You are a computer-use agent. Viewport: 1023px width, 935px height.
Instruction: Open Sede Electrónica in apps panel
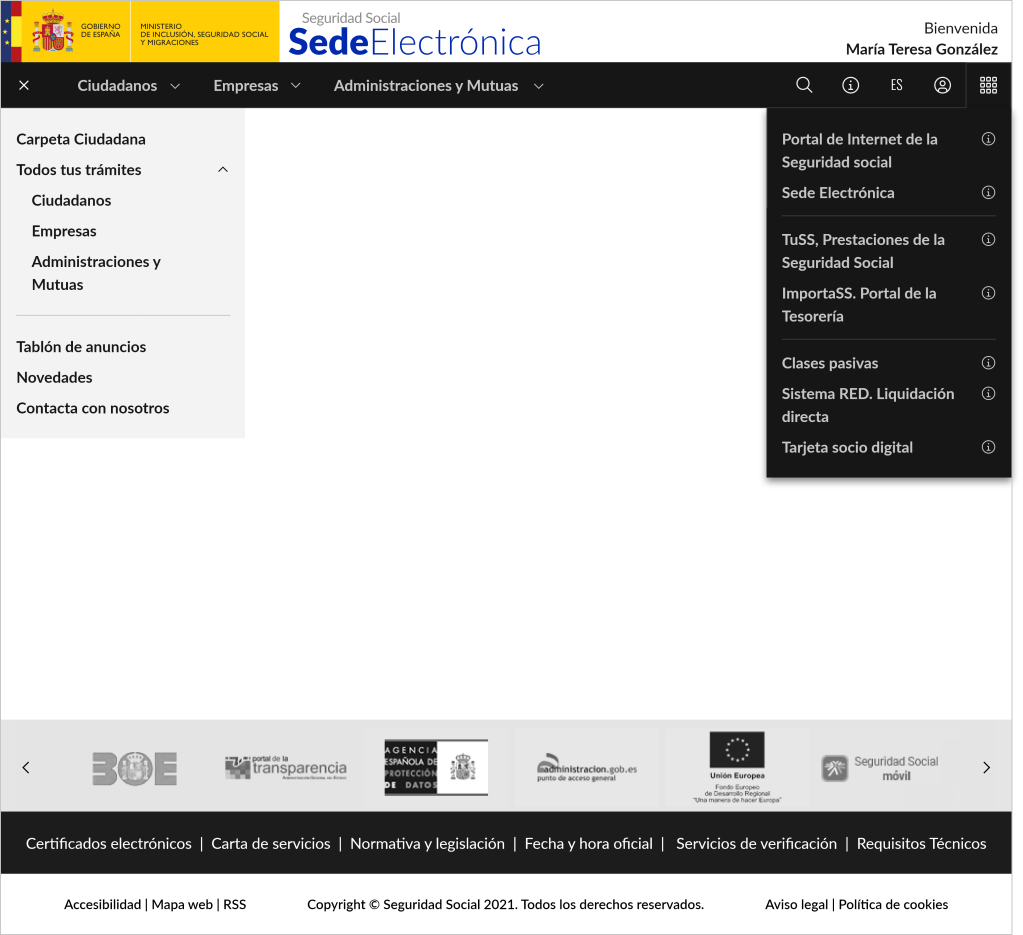[838, 192]
